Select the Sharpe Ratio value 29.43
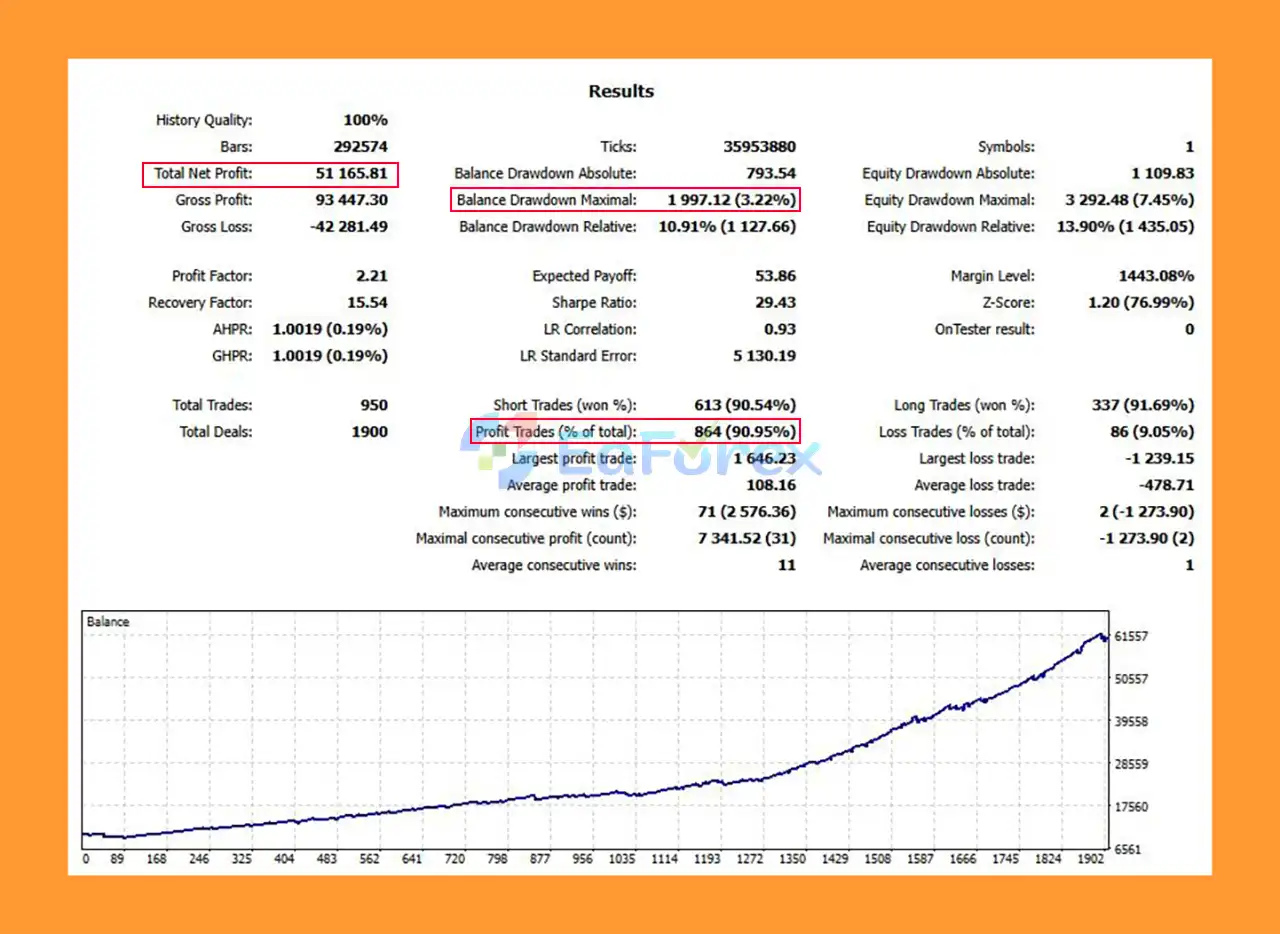 pyautogui.click(x=775, y=303)
